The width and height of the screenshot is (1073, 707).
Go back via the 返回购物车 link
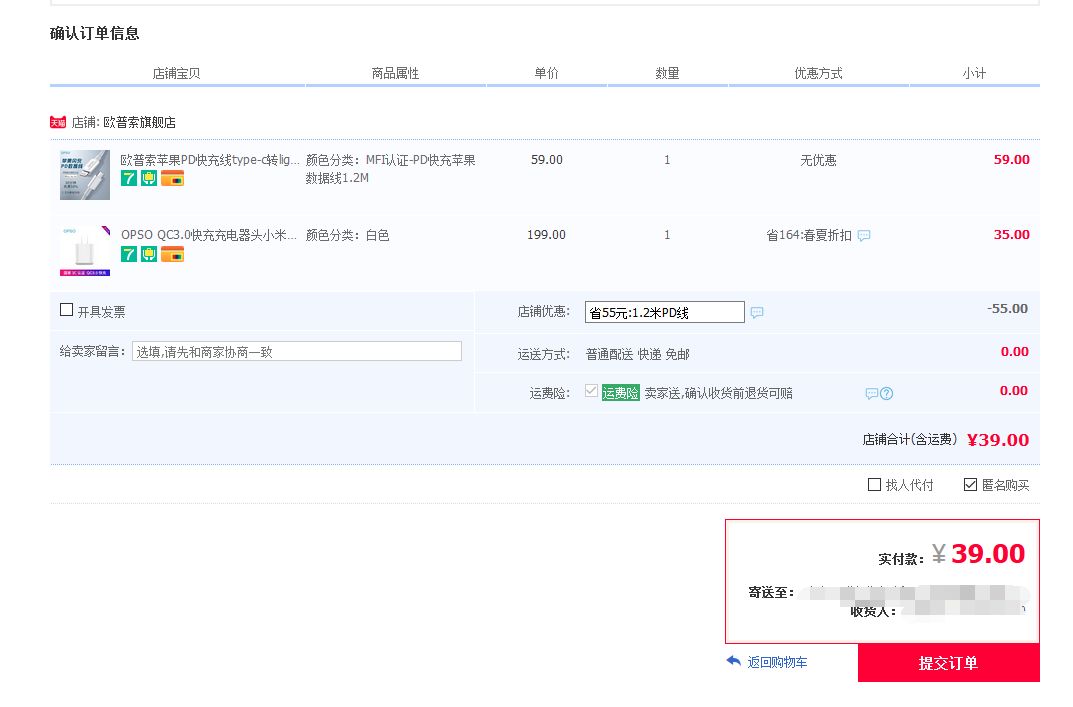tap(777, 662)
